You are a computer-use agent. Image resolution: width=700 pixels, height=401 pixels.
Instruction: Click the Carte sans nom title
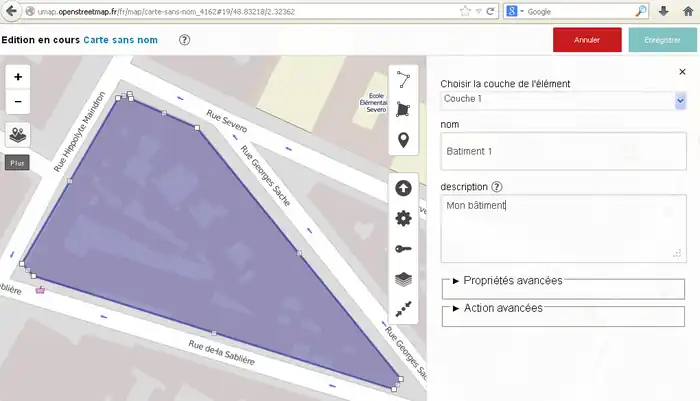click(x=123, y=40)
